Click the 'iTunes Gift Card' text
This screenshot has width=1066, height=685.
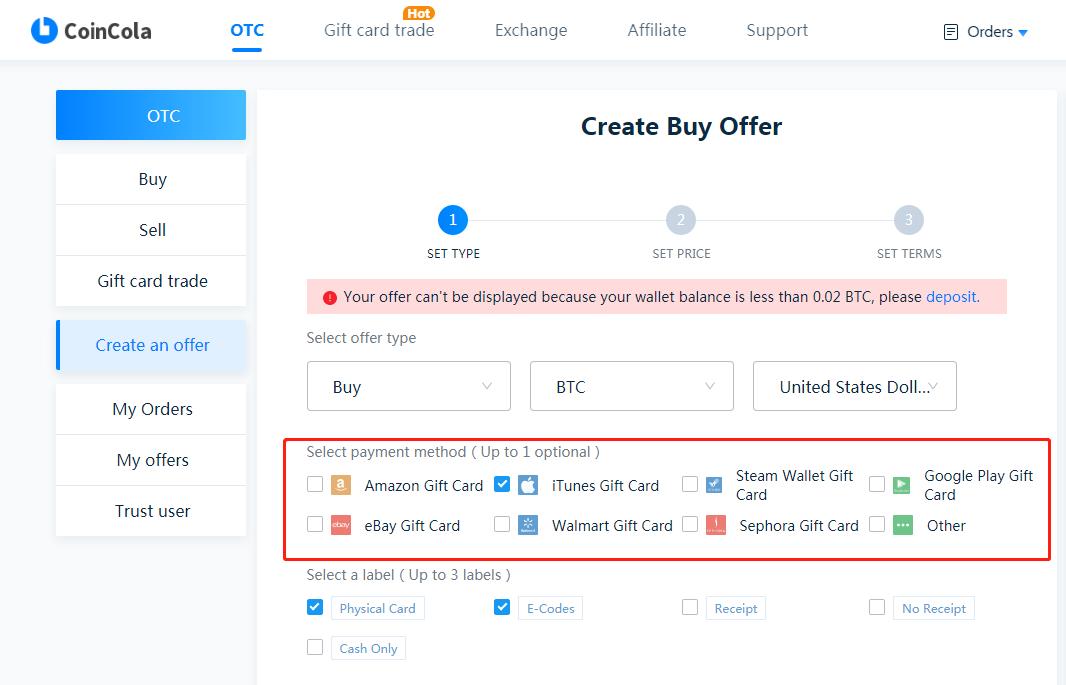[x=605, y=486]
